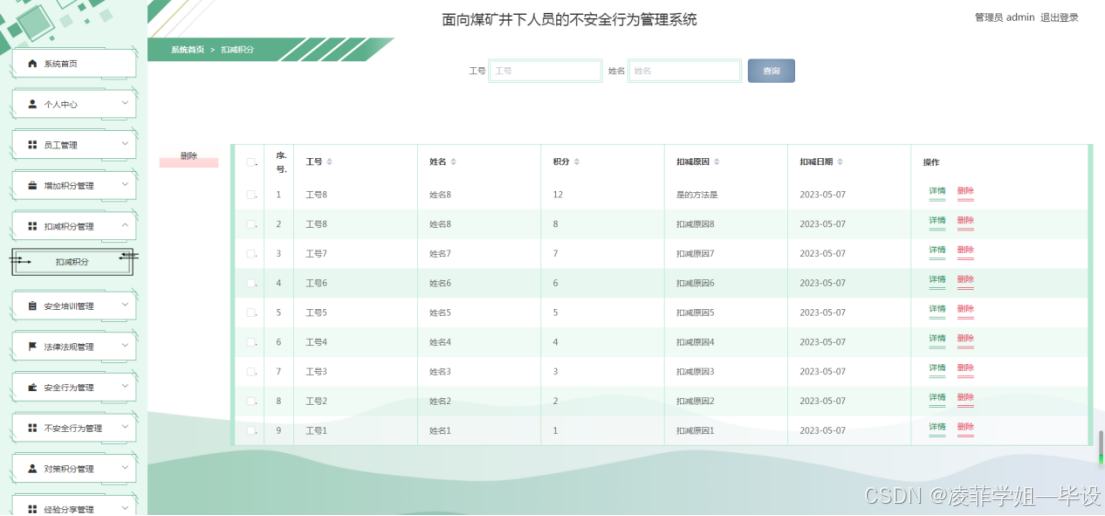The height and width of the screenshot is (516, 1105).
Task: Select the checkbox on the 工号7 row
Action: [250, 254]
